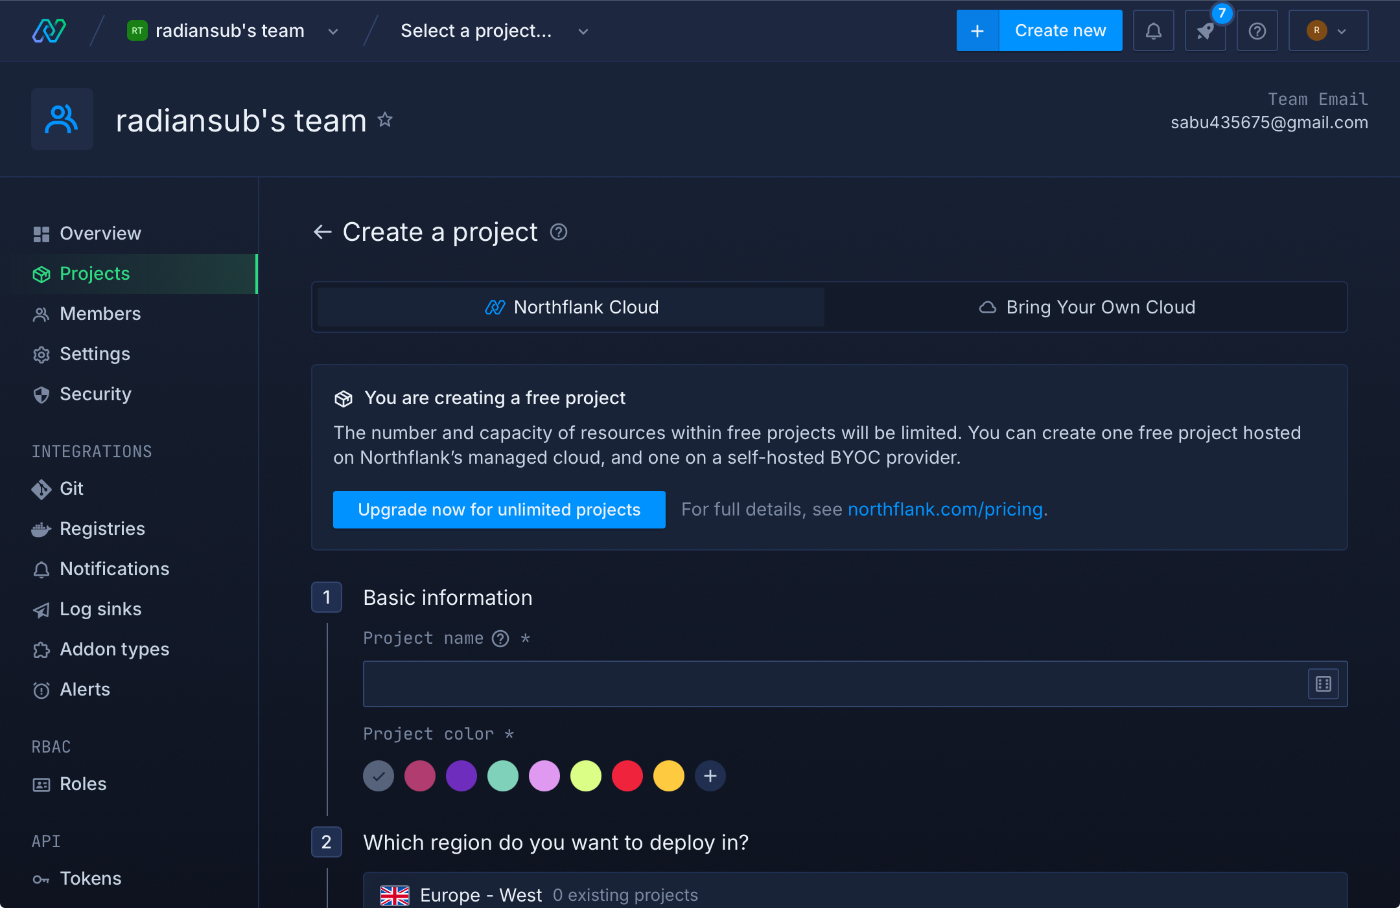The height and width of the screenshot is (908, 1400).
Task: Click the generate name icon in Project name field
Action: [1323, 684]
